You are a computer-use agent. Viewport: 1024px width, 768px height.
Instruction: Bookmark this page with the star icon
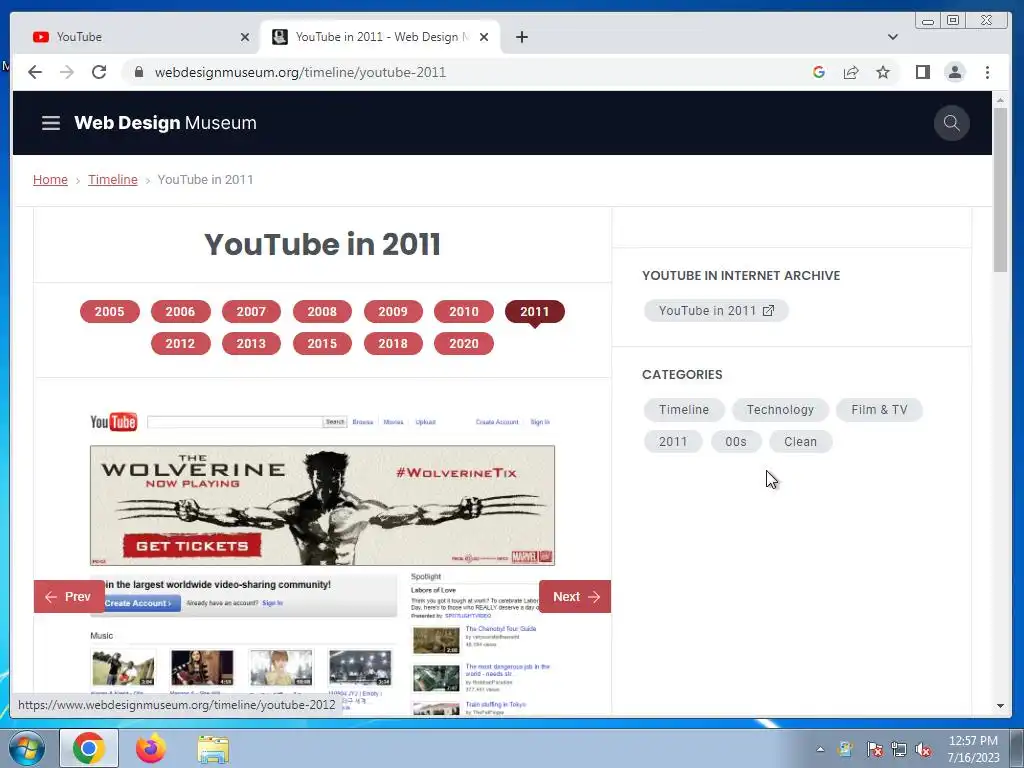[x=883, y=72]
